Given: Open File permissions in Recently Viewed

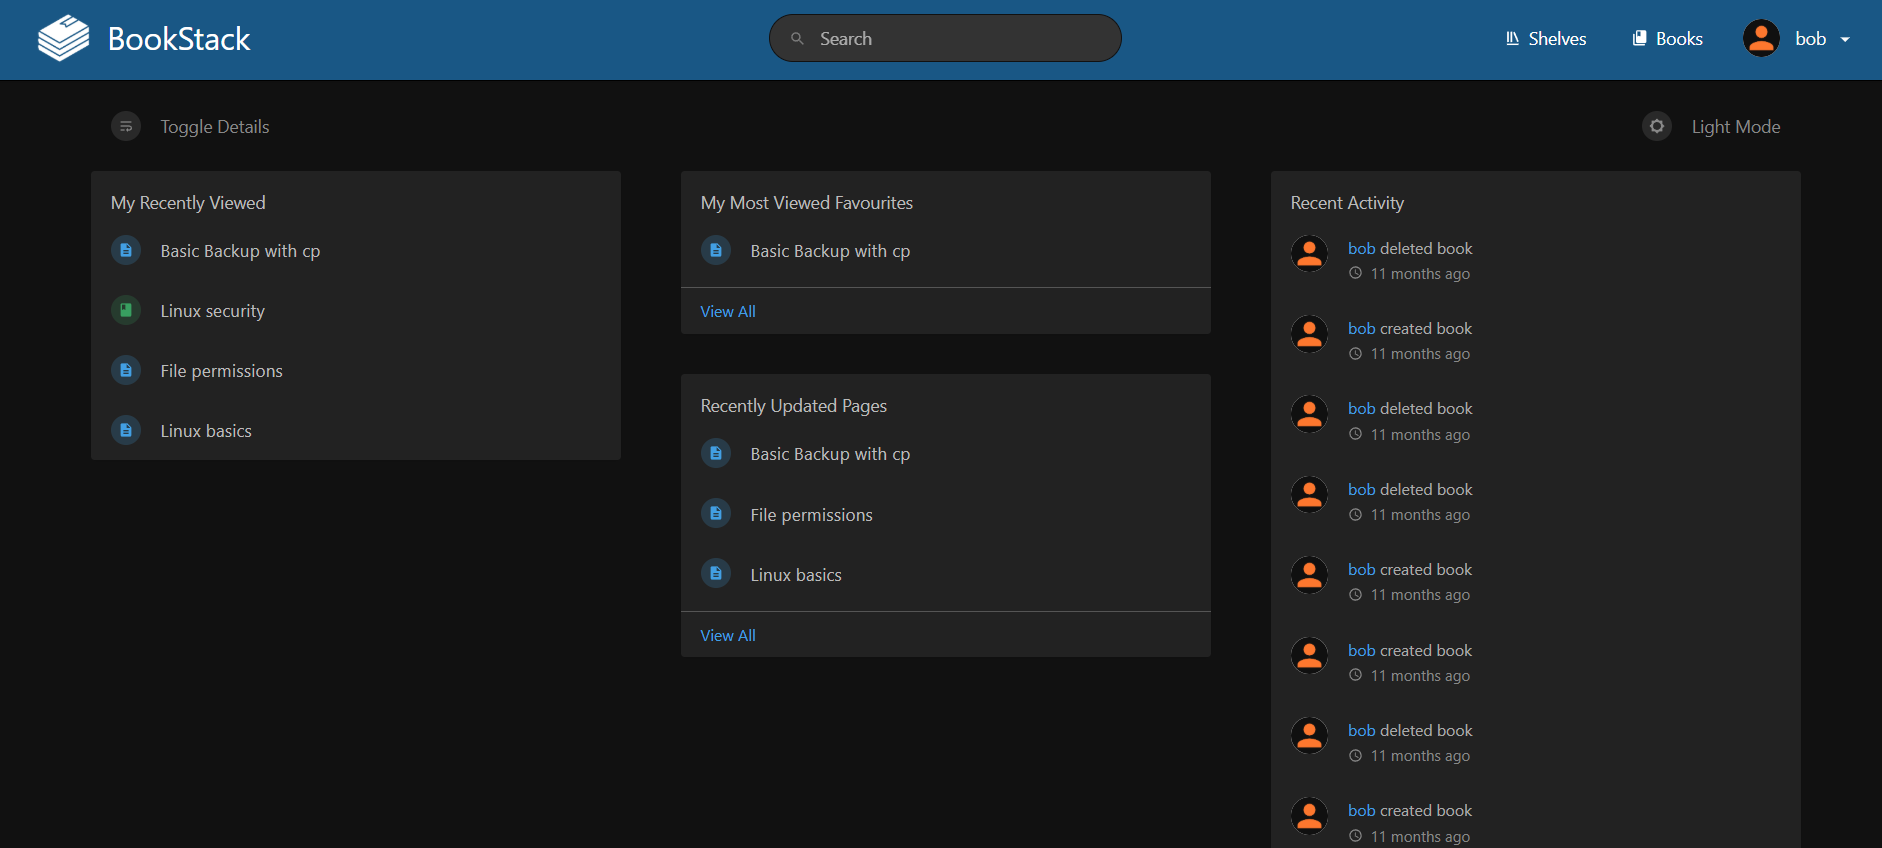Looking at the screenshot, I should [221, 371].
